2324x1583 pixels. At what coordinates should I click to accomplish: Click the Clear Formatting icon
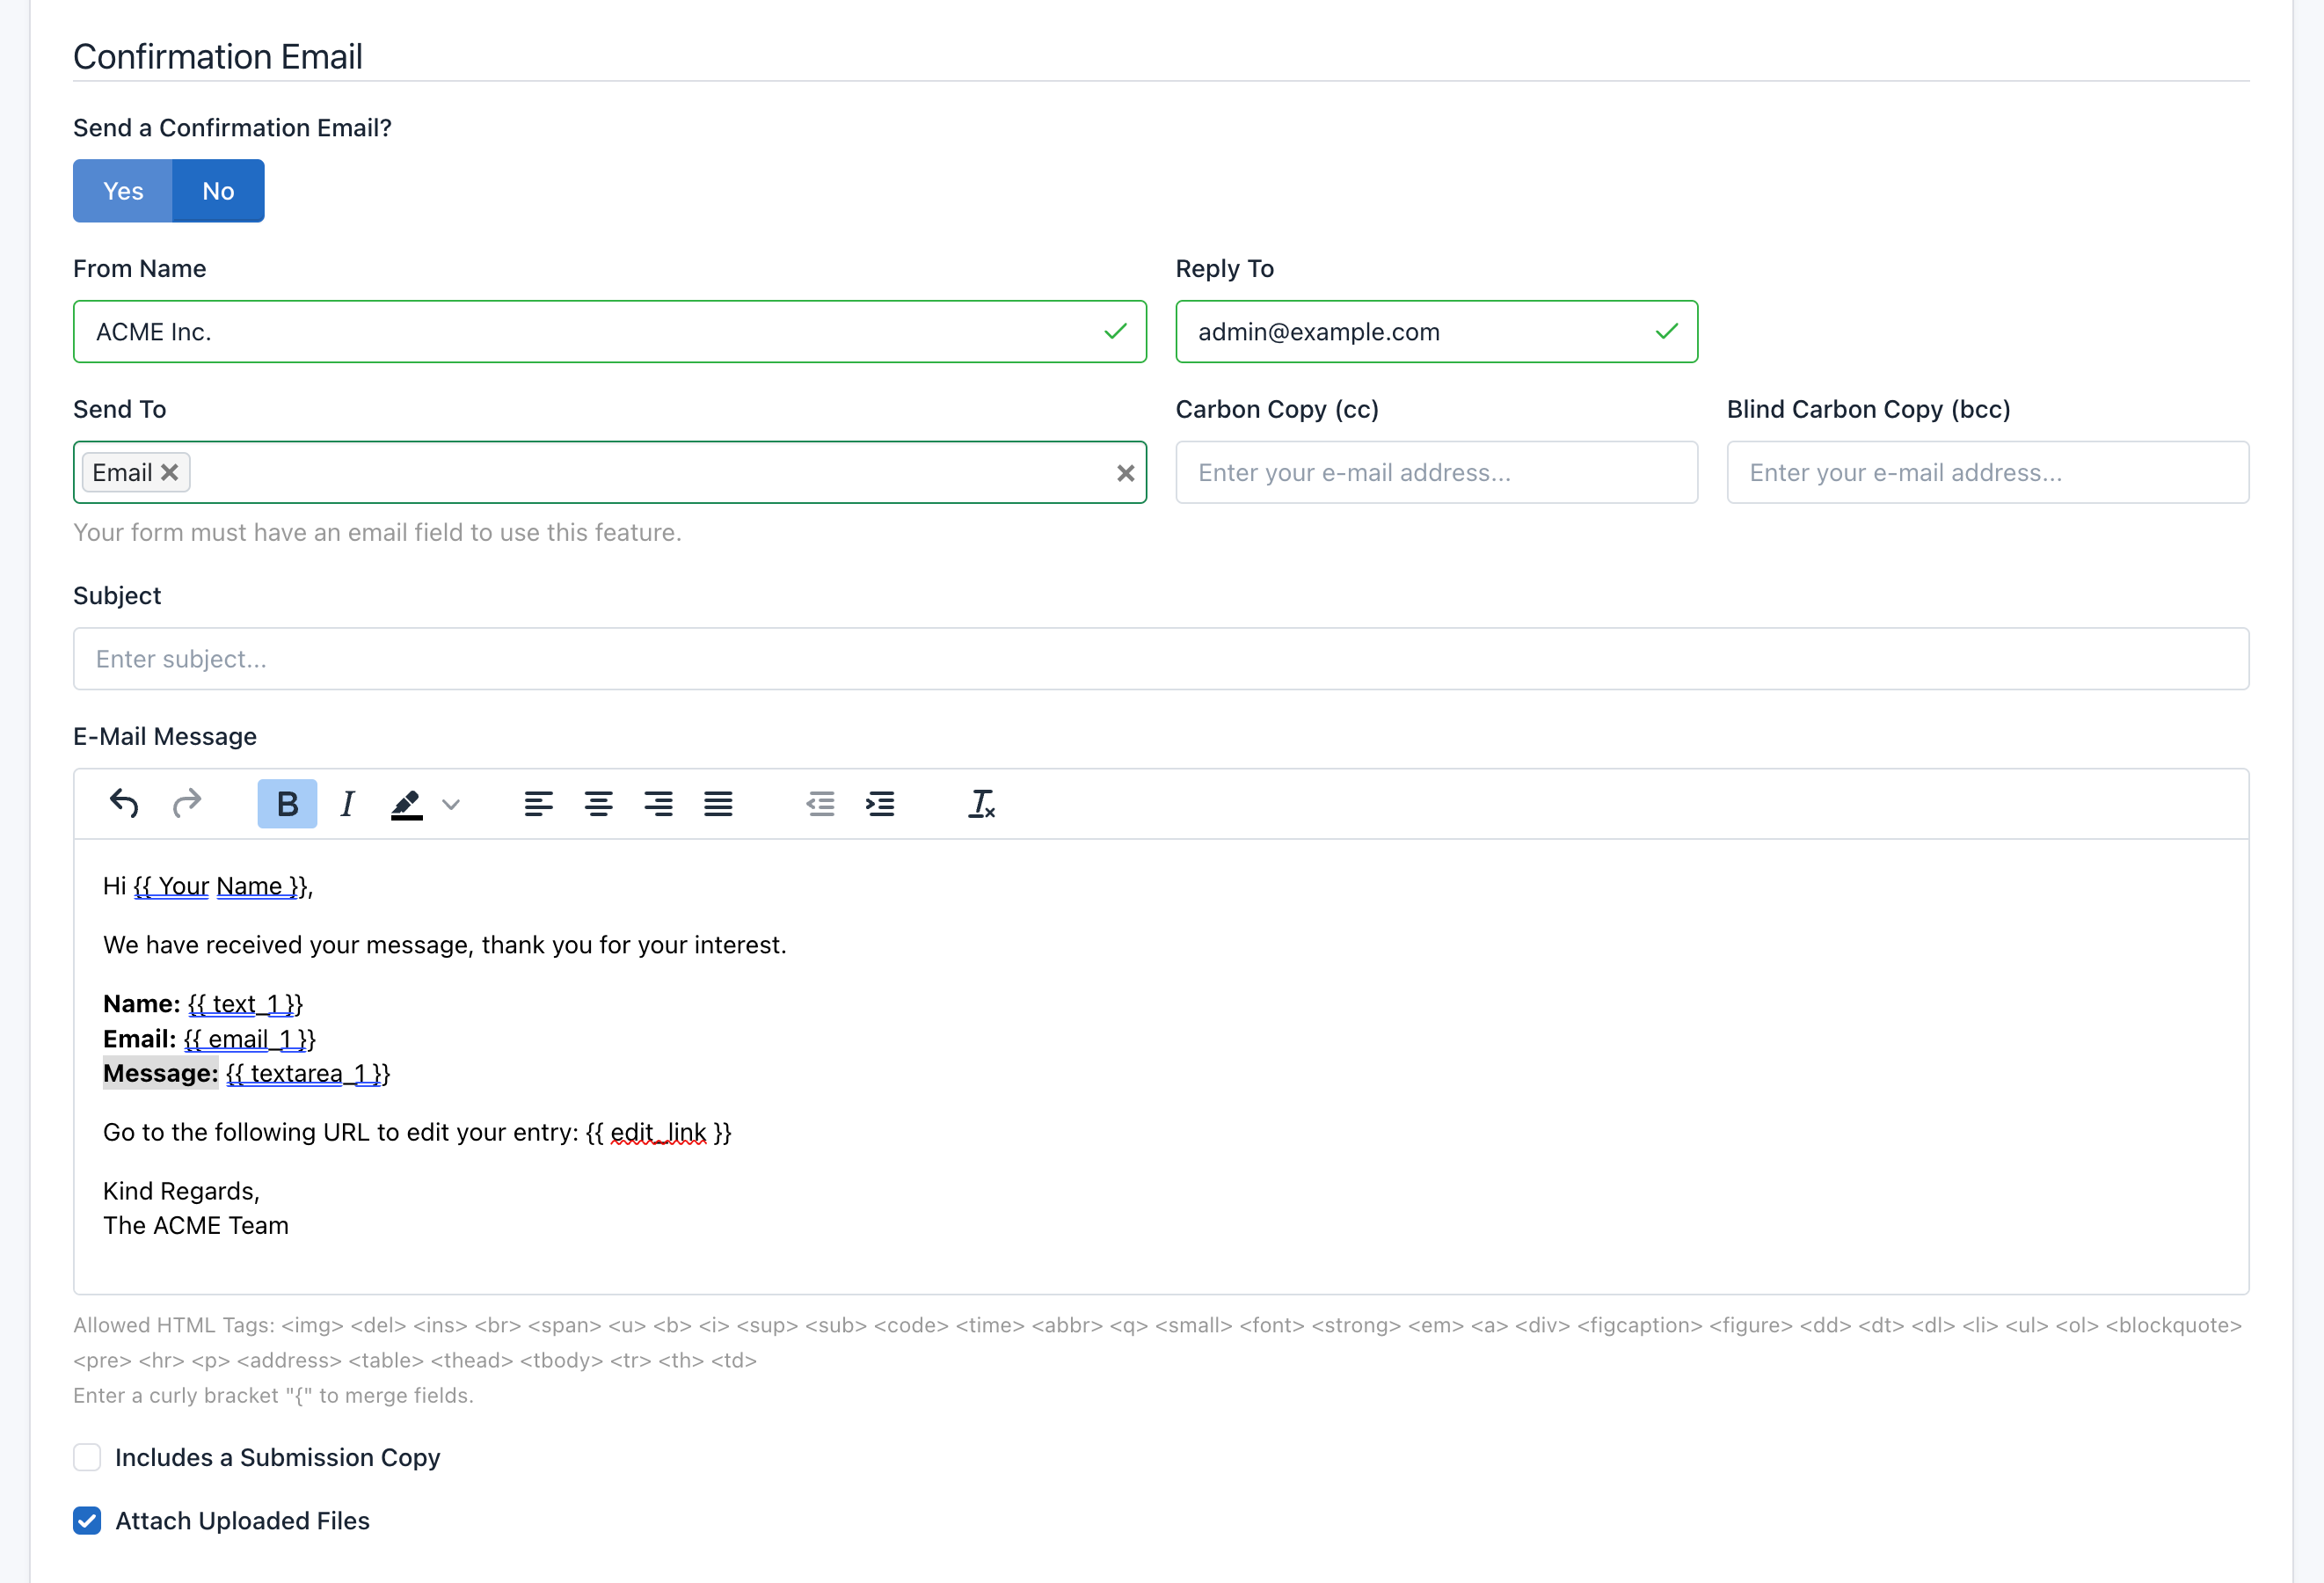click(x=981, y=803)
